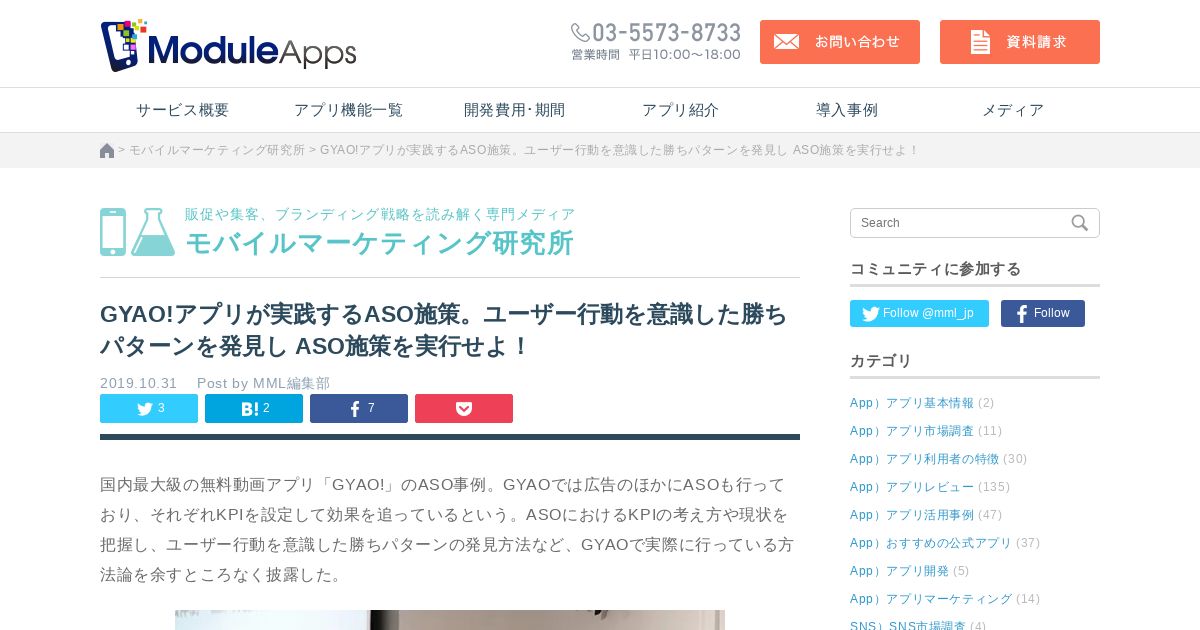Screen dimensions: 1200x630
Task: Click Post by MML編集部 author text
Action: pyautogui.click(x=263, y=383)
